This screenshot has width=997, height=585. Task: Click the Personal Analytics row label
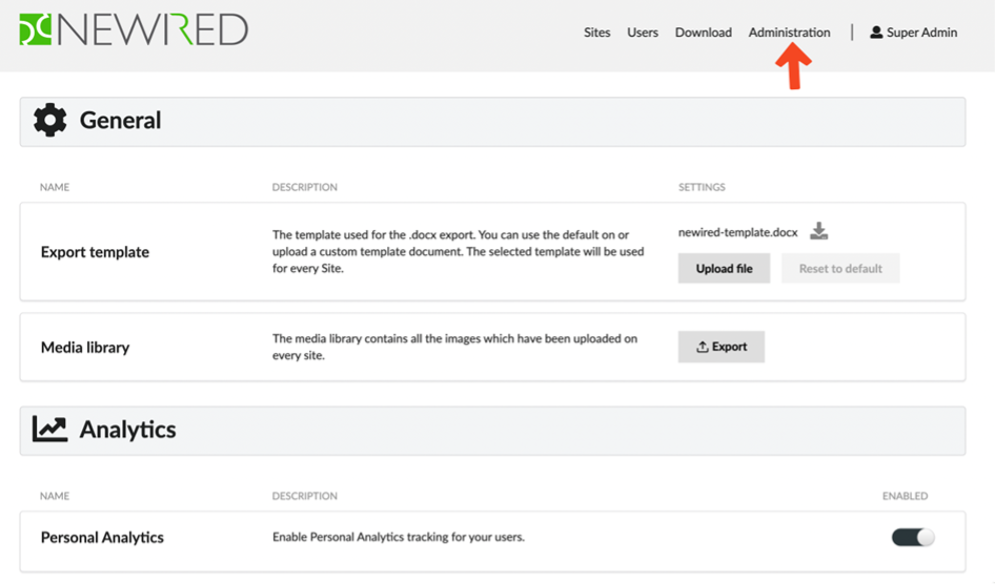[102, 537]
